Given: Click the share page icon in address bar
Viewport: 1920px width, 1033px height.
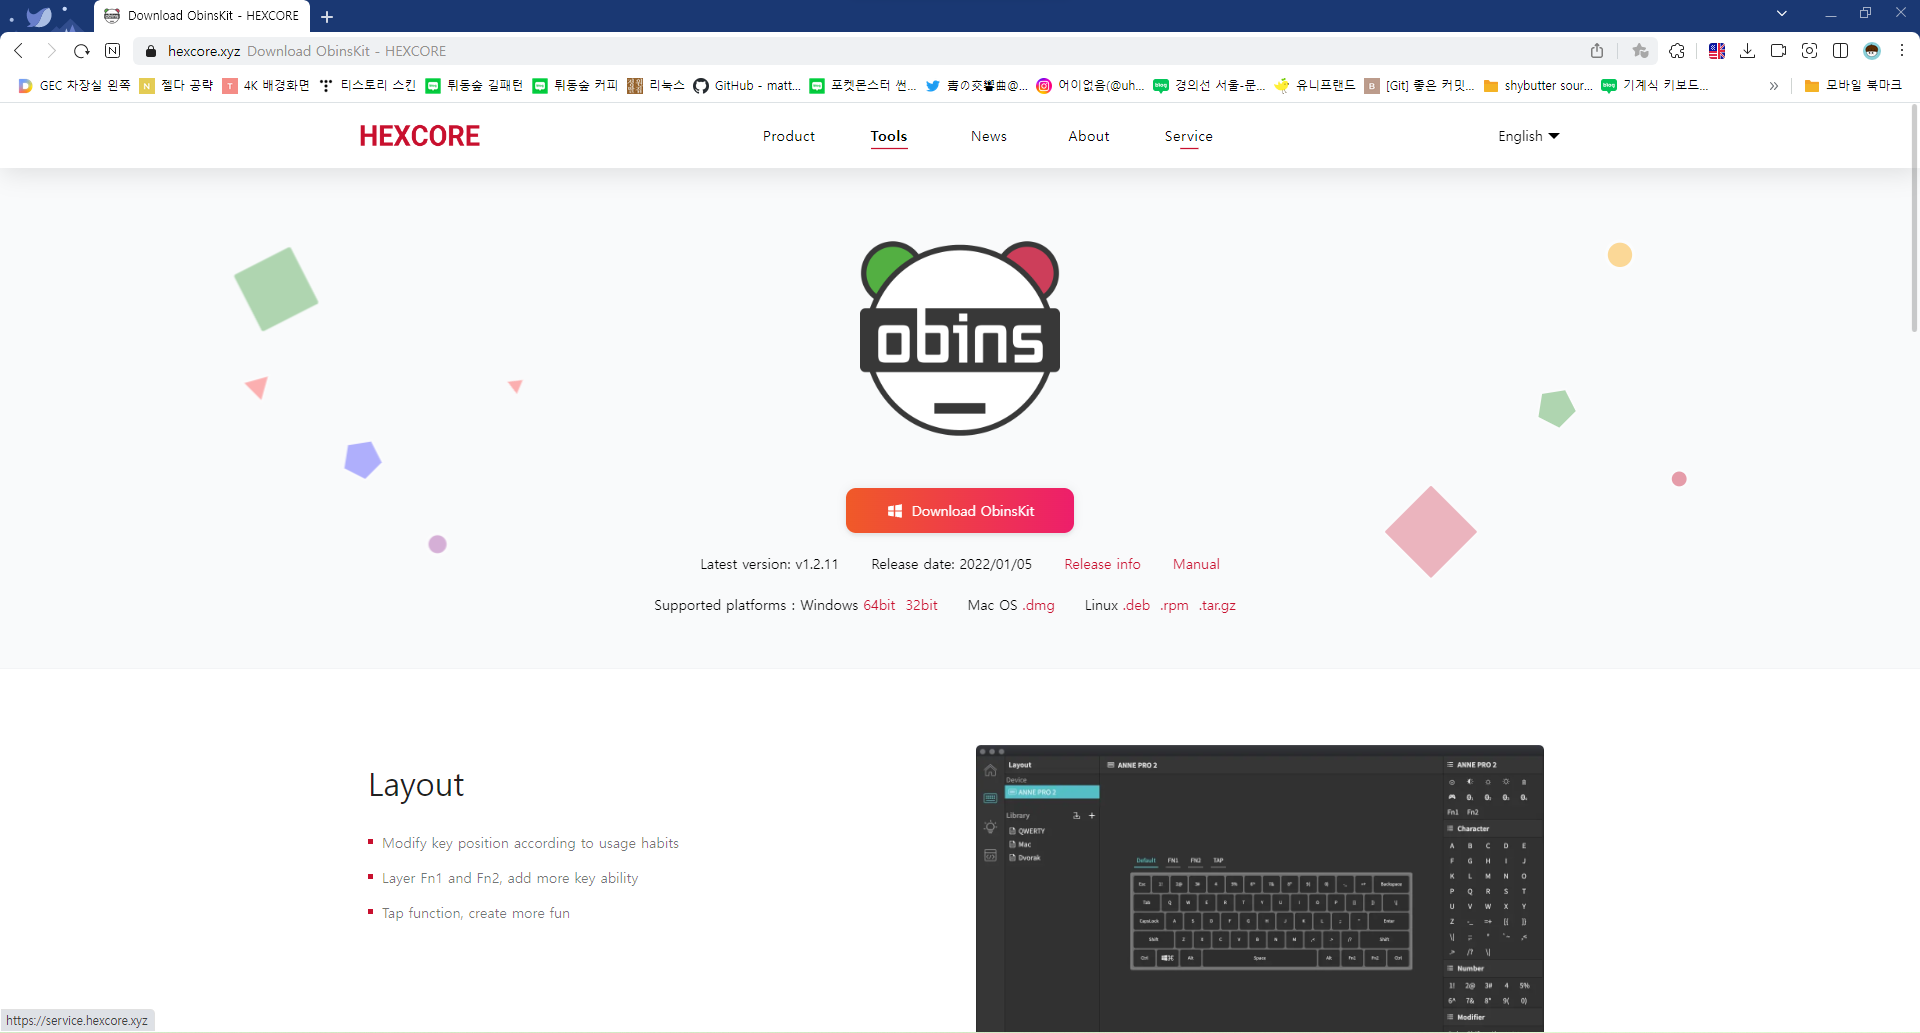Looking at the screenshot, I should (1597, 51).
